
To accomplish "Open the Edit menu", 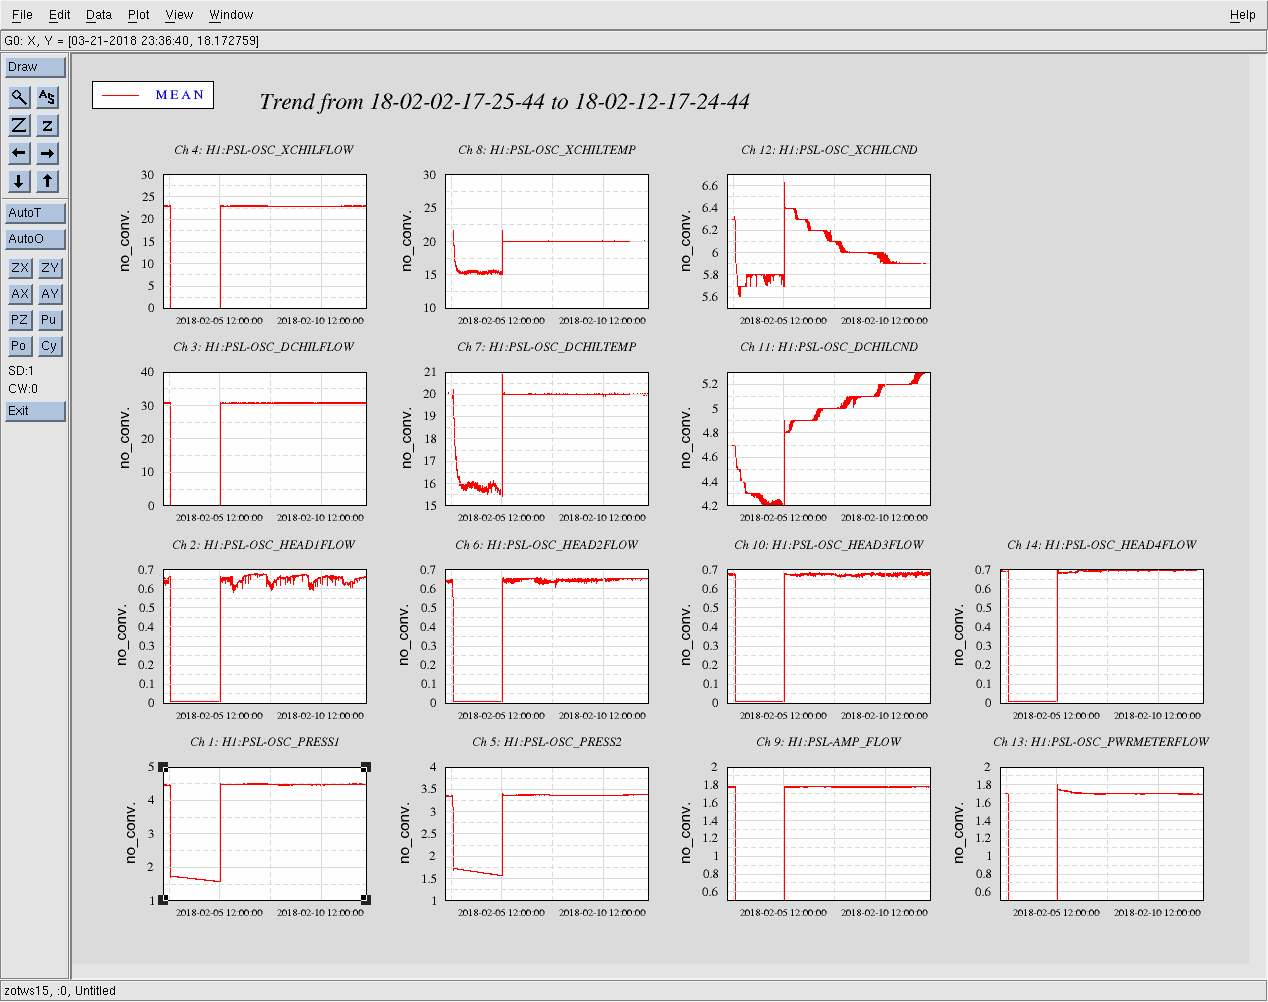I will [x=60, y=15].
